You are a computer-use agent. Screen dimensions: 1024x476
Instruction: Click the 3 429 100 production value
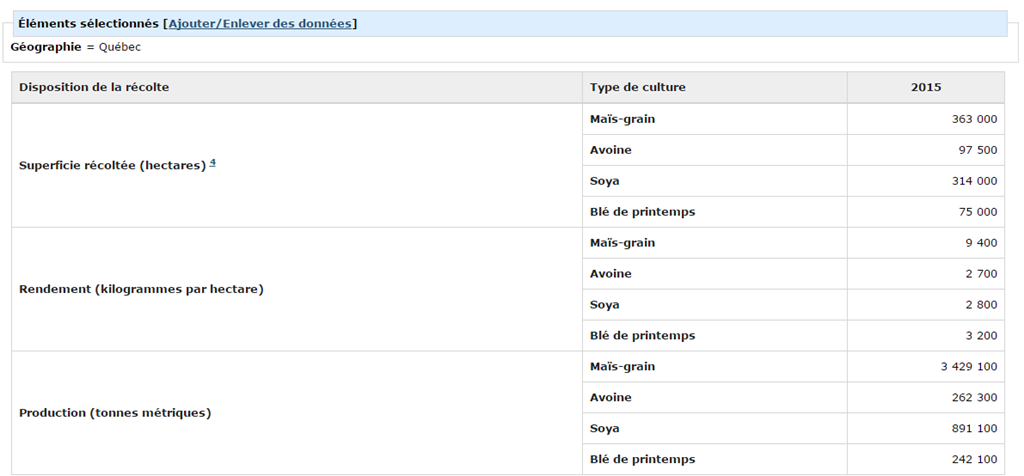968,367
